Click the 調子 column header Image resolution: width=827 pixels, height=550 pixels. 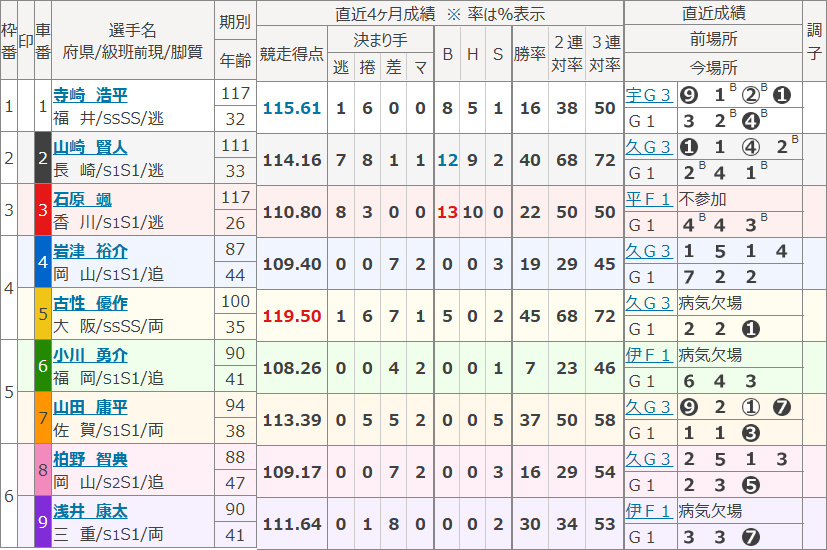pos(814,41)
